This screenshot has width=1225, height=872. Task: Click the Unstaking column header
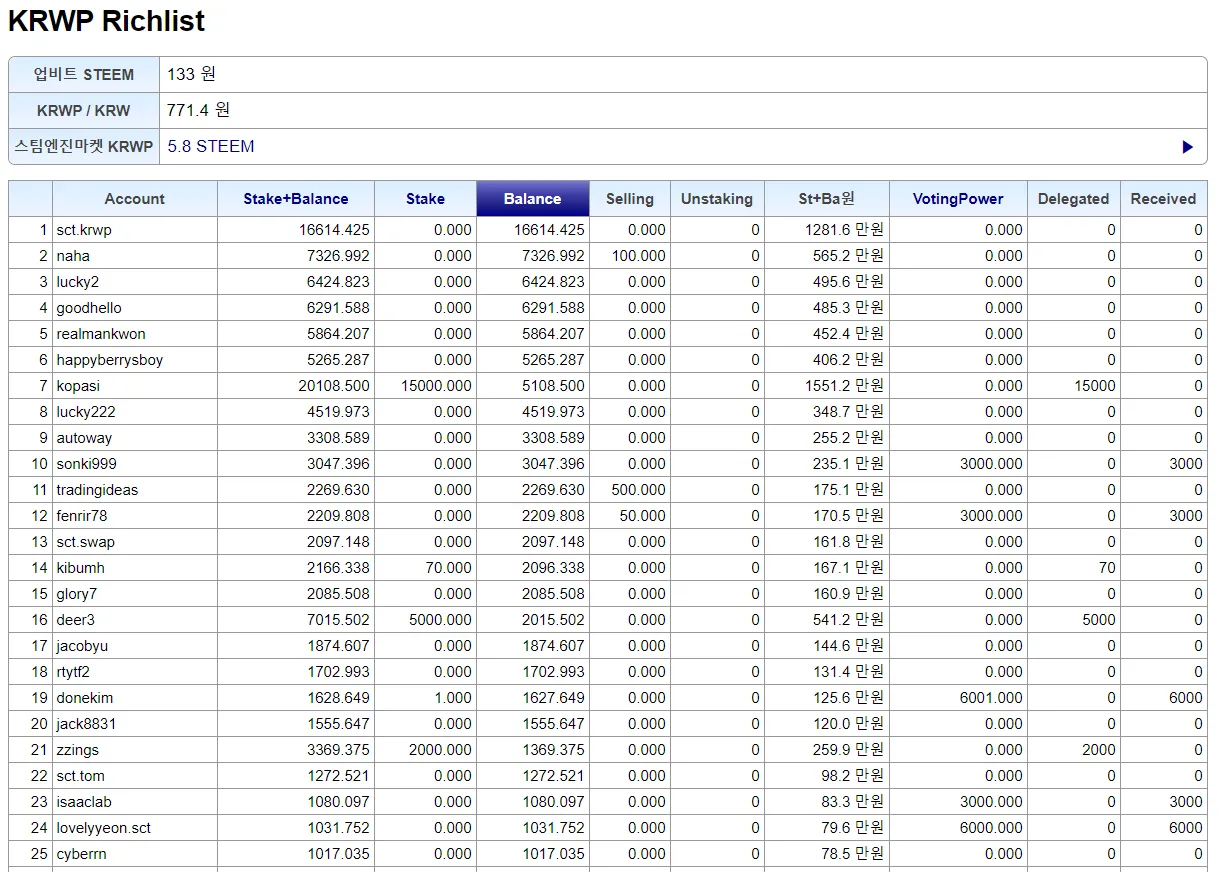click(716, 199)
